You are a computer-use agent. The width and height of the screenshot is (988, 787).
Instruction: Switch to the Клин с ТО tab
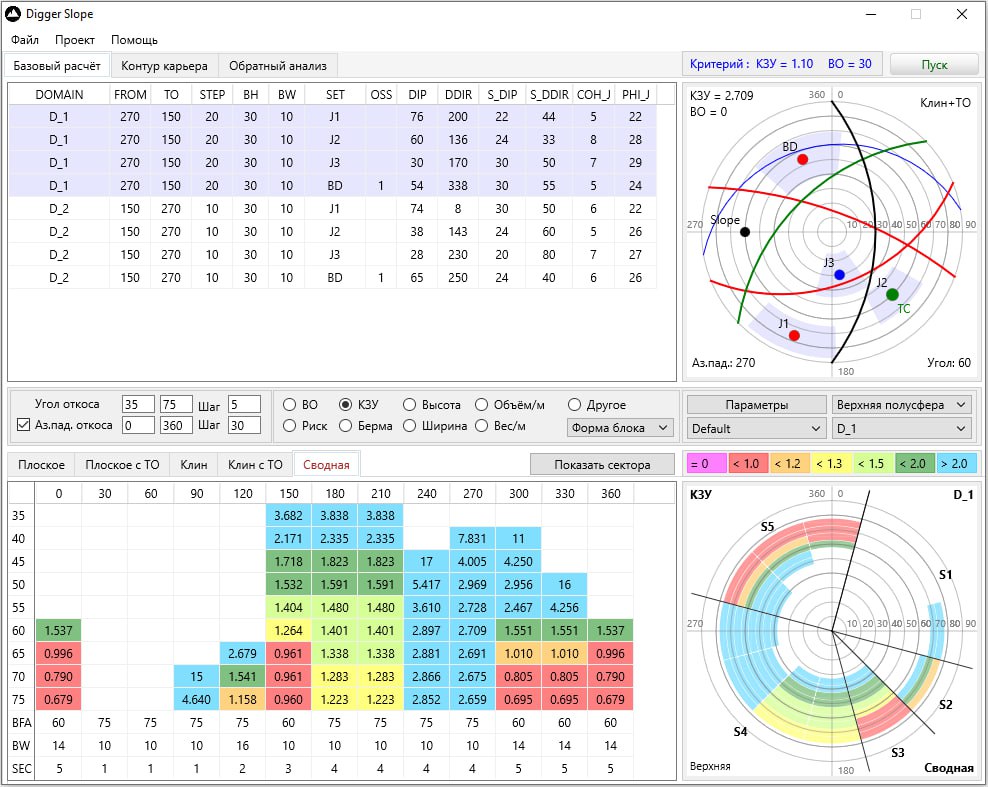pos(255,465)
